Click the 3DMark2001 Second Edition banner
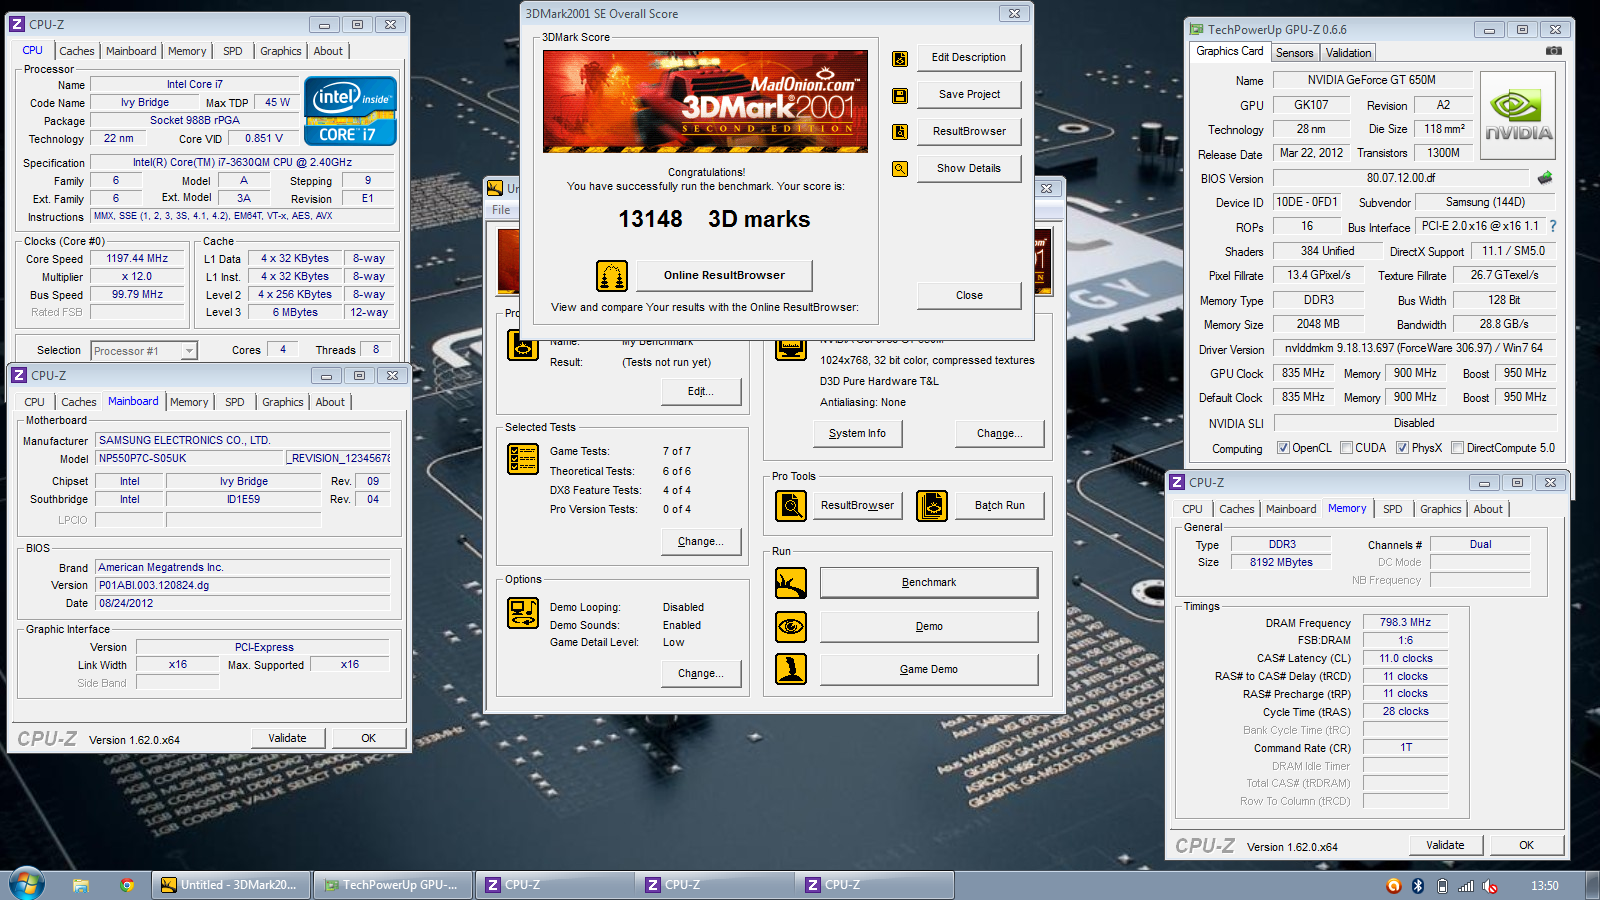The image size is (1600, 900). [705, 102]
